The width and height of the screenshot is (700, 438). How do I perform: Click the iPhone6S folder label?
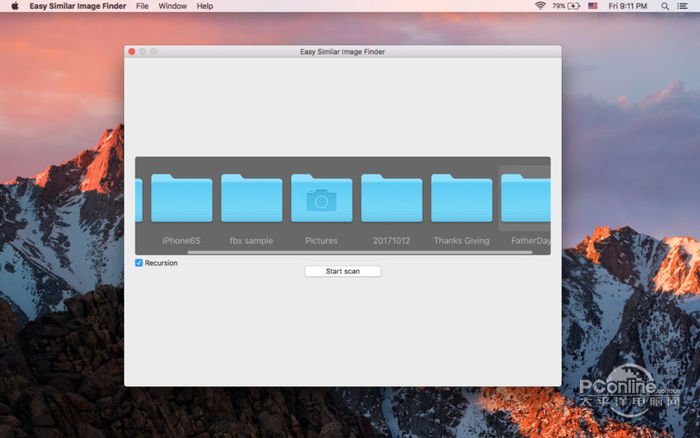[181, 241]
